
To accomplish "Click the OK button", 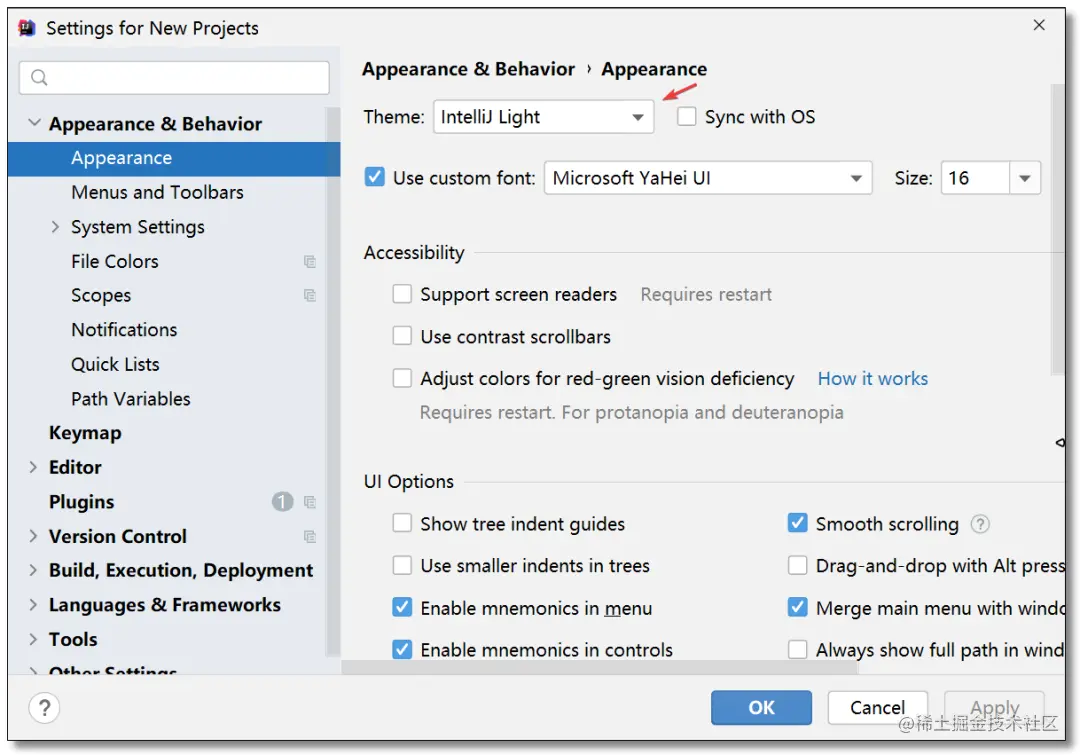I will coord(762,707).
